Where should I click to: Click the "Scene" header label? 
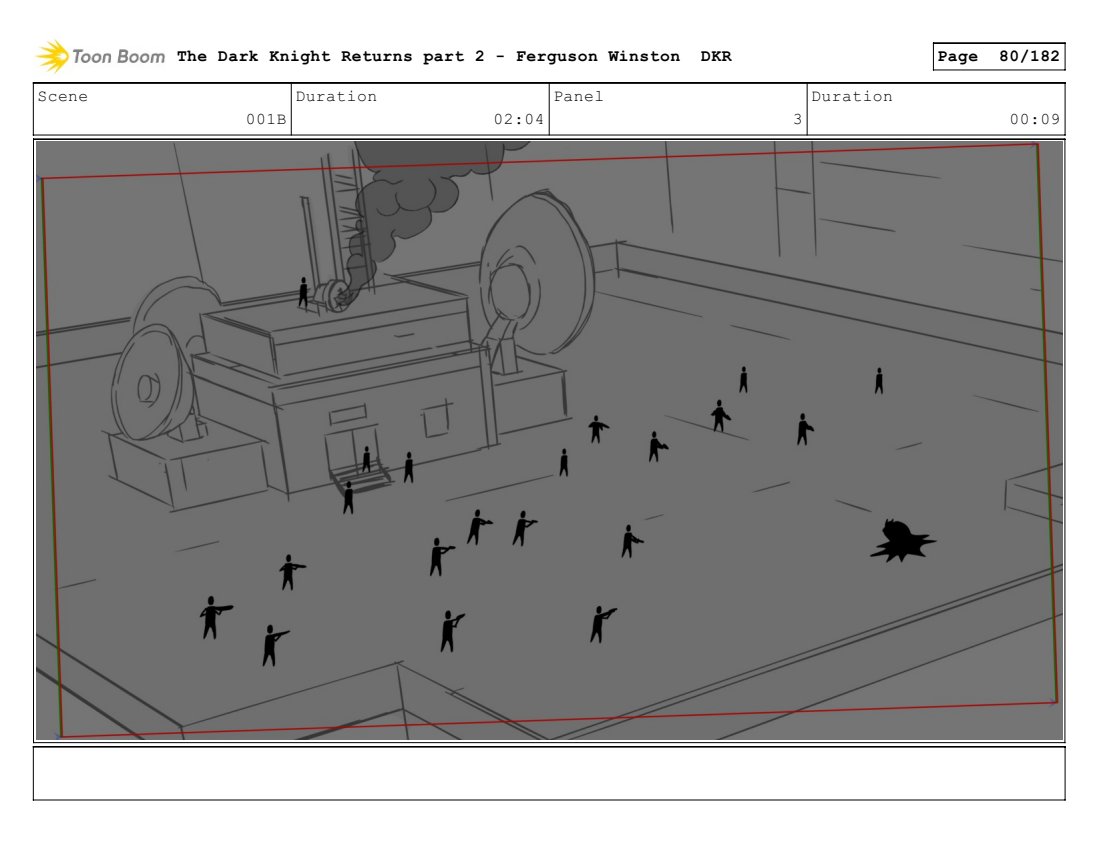click(62, 97)
